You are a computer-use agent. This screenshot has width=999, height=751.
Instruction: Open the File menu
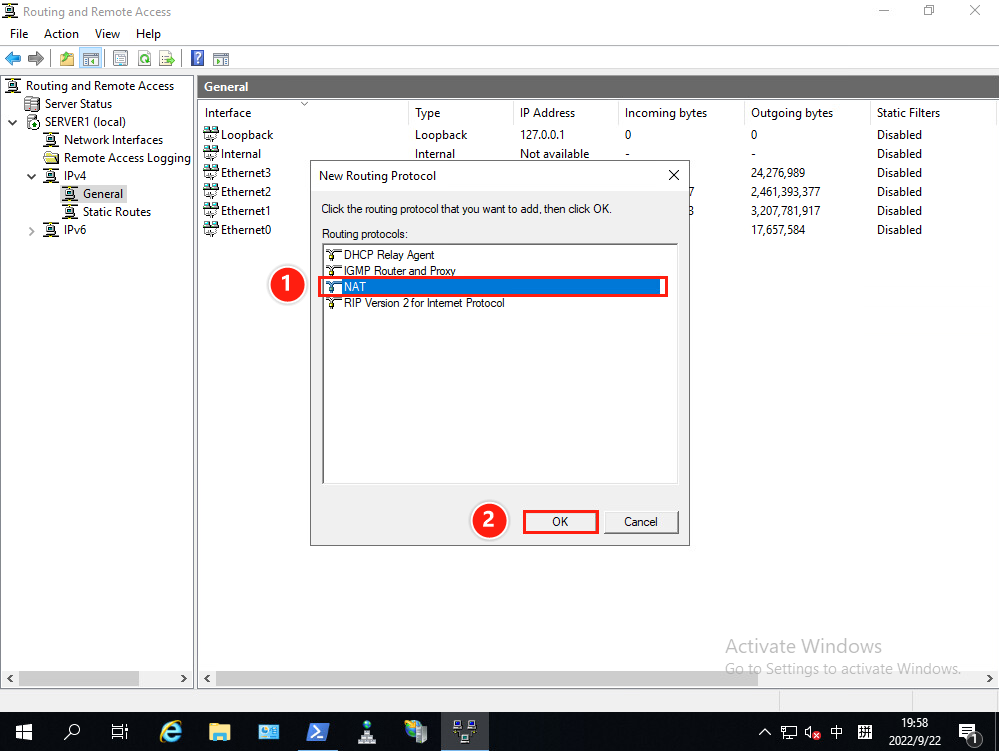point(19,34)
